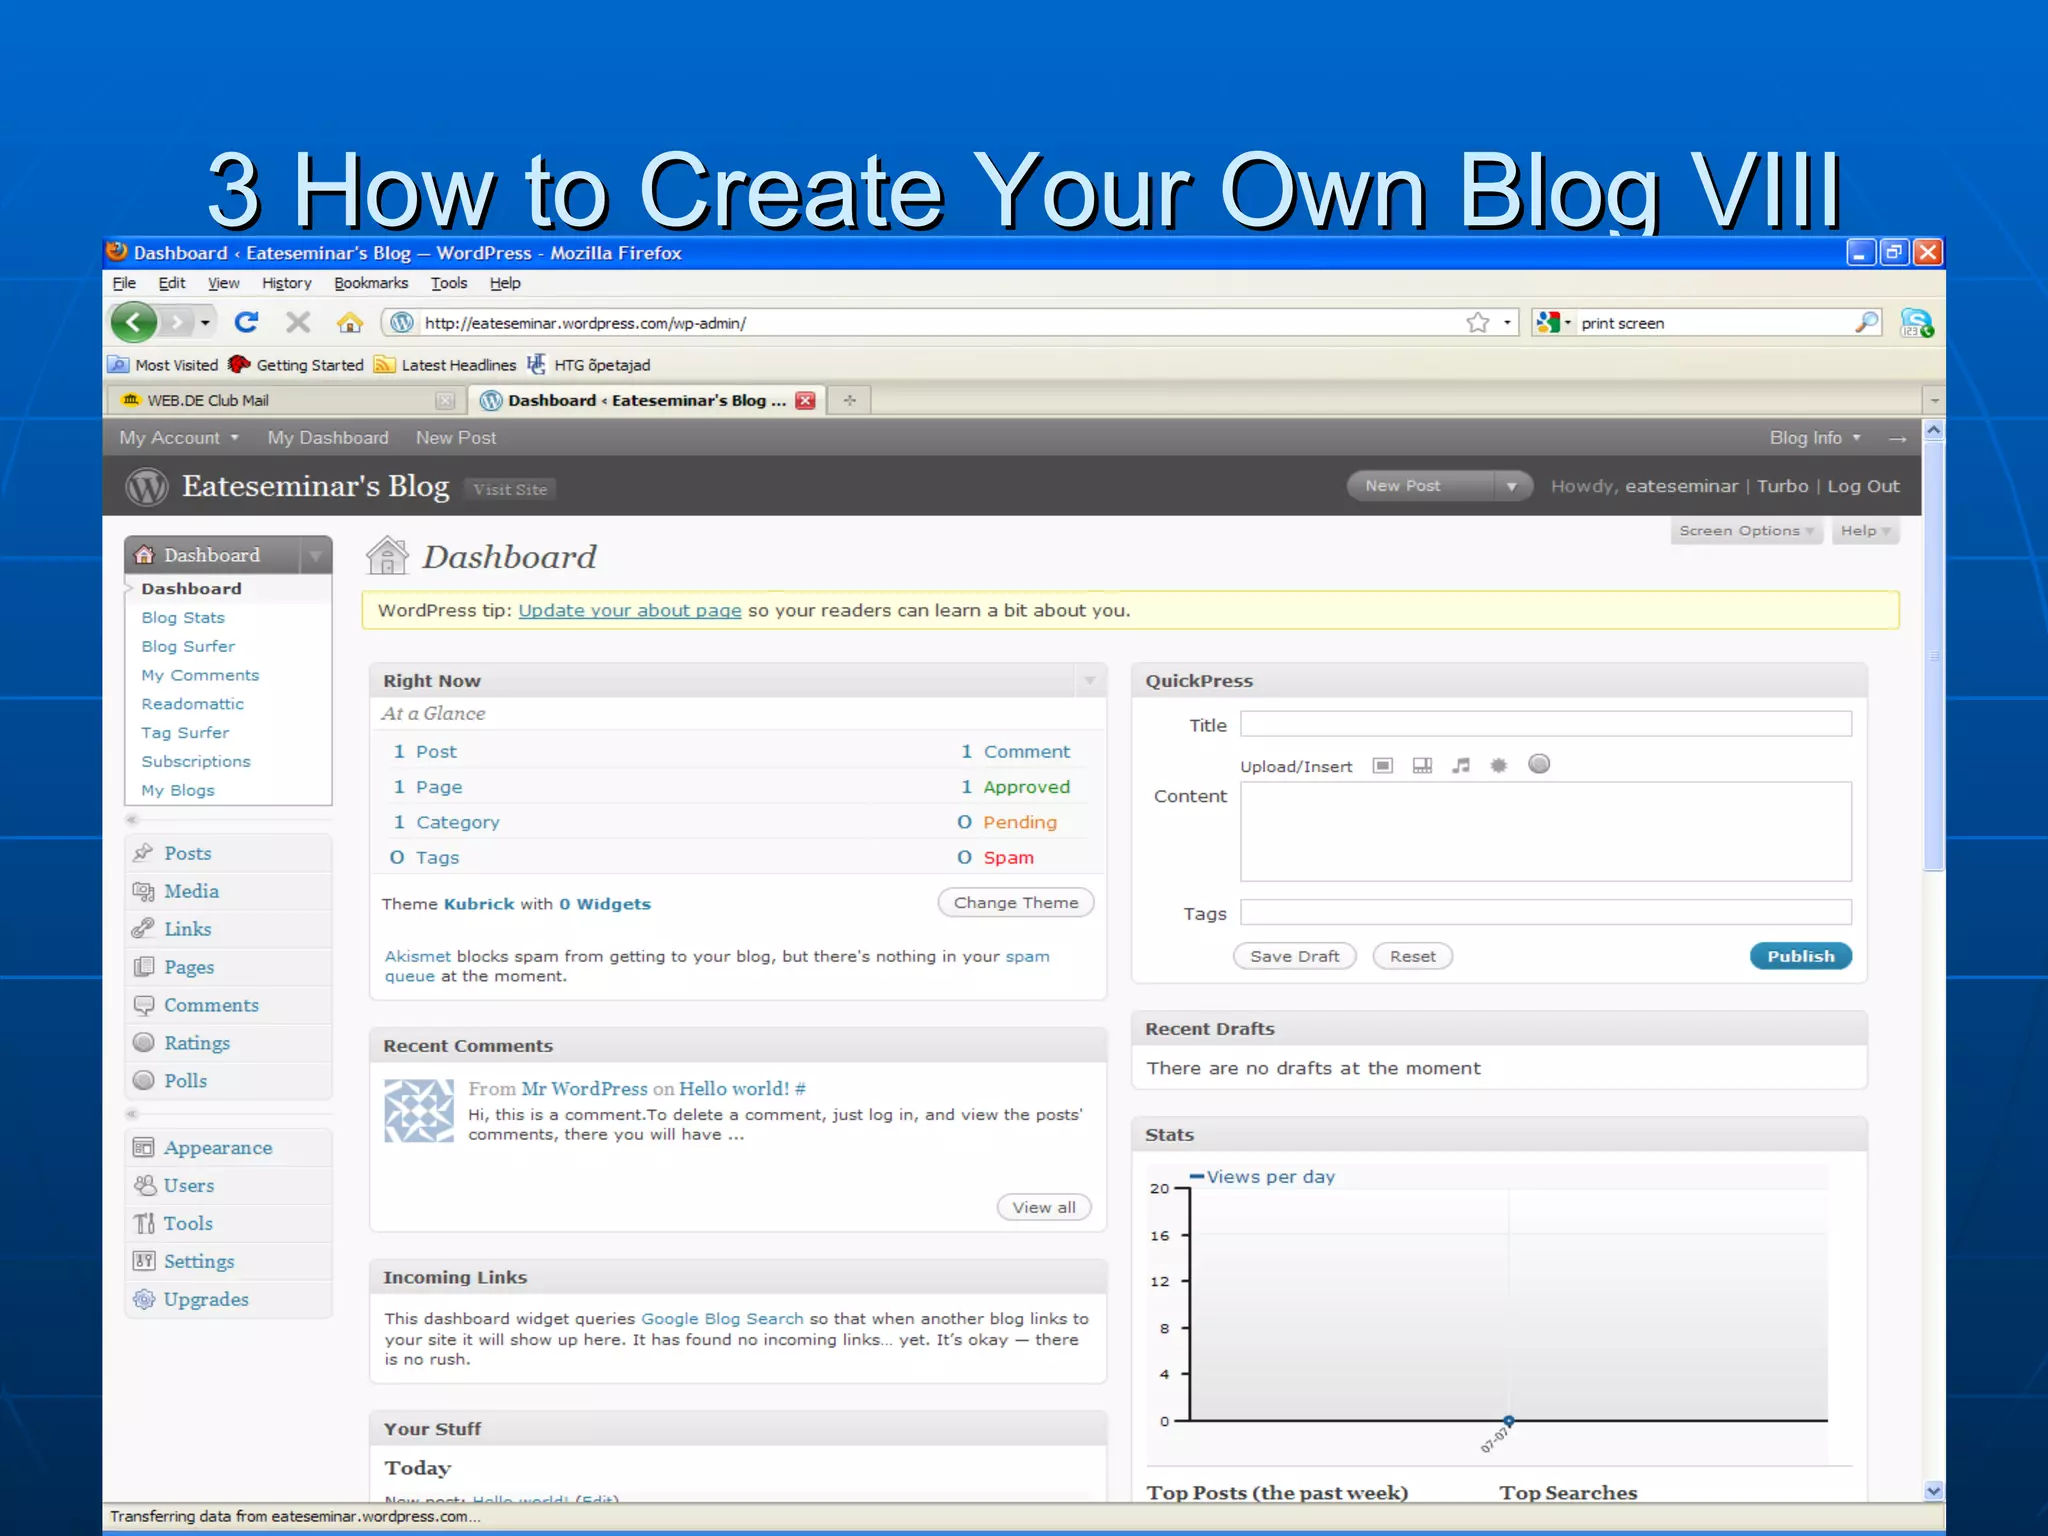The width and height of the screenshot is (2048, 1536).
Task: Insert a video in QuickPress
Action: coord(1422,765)
